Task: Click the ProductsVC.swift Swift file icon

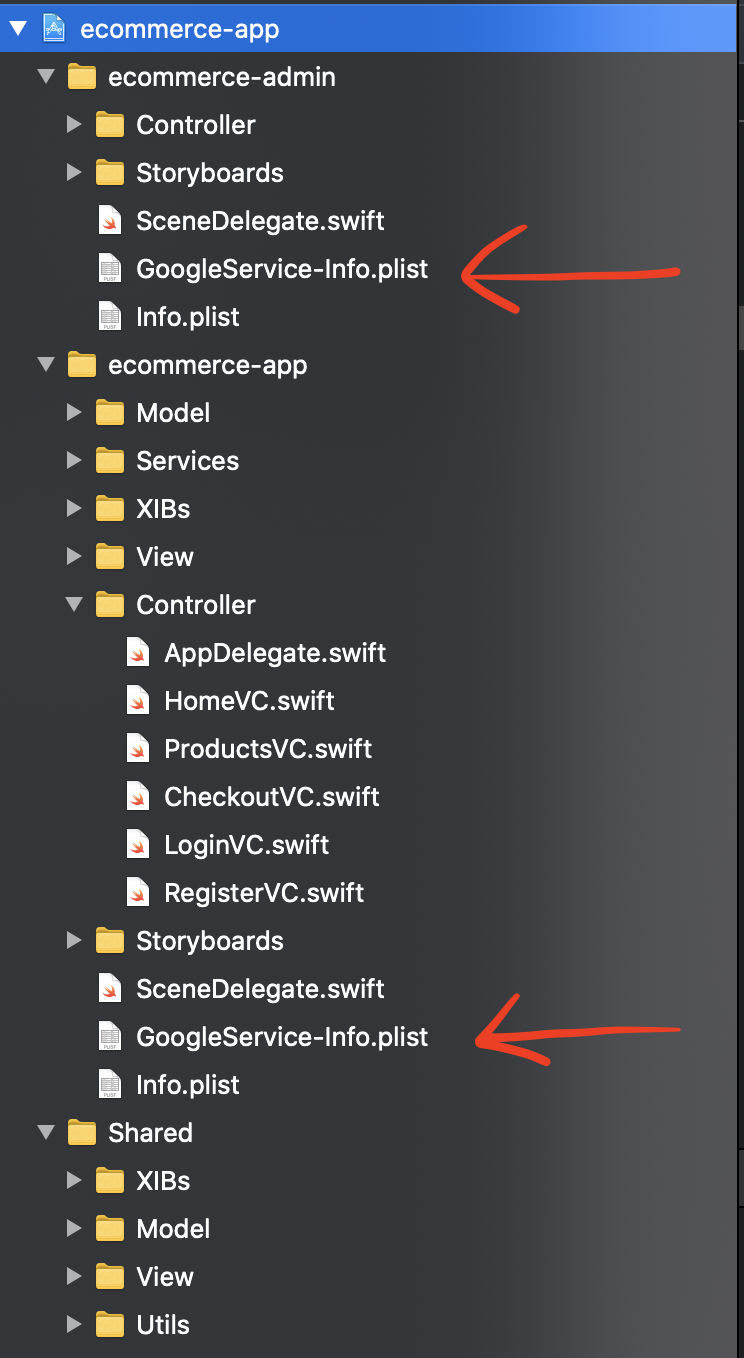Action: click(138, 749)
